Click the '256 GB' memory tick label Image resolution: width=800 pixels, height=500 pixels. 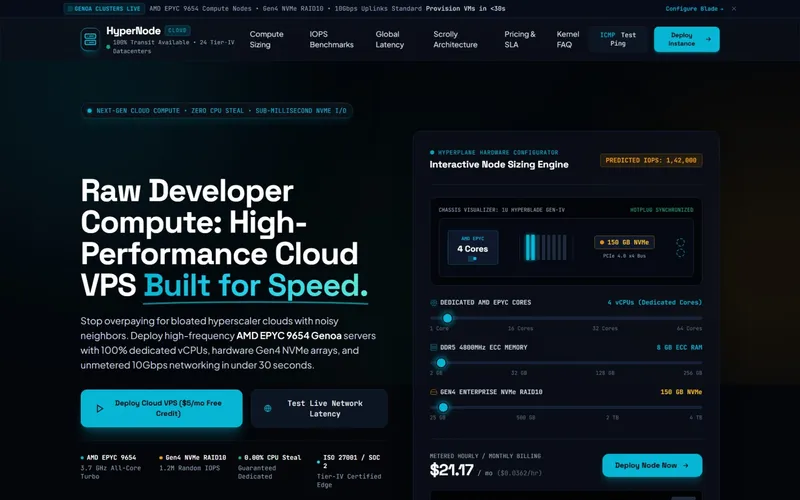[x=692, y=373]
